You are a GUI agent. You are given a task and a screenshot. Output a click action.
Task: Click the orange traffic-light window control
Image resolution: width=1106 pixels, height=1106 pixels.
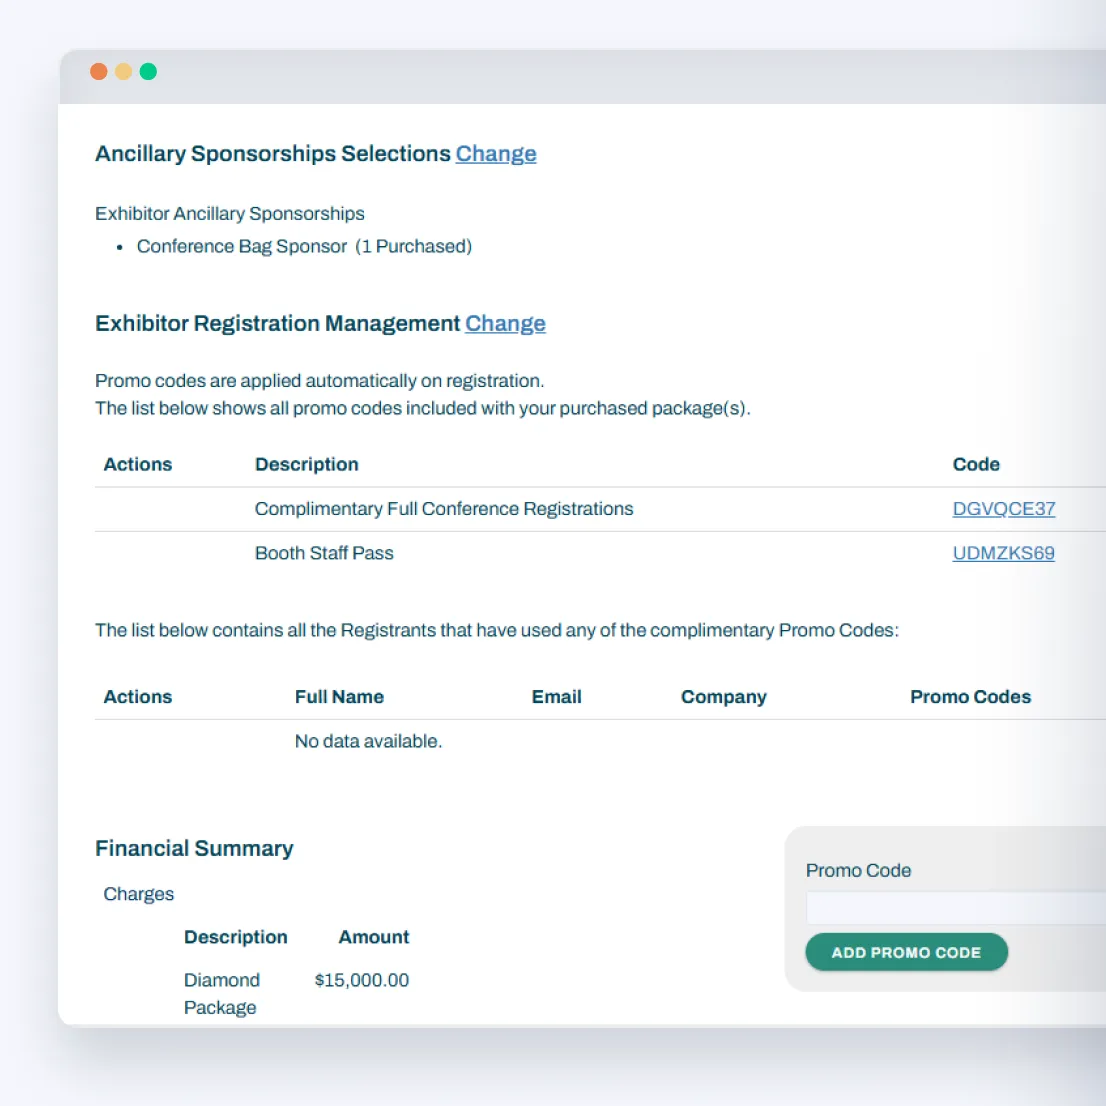click(x=98, y=71)
